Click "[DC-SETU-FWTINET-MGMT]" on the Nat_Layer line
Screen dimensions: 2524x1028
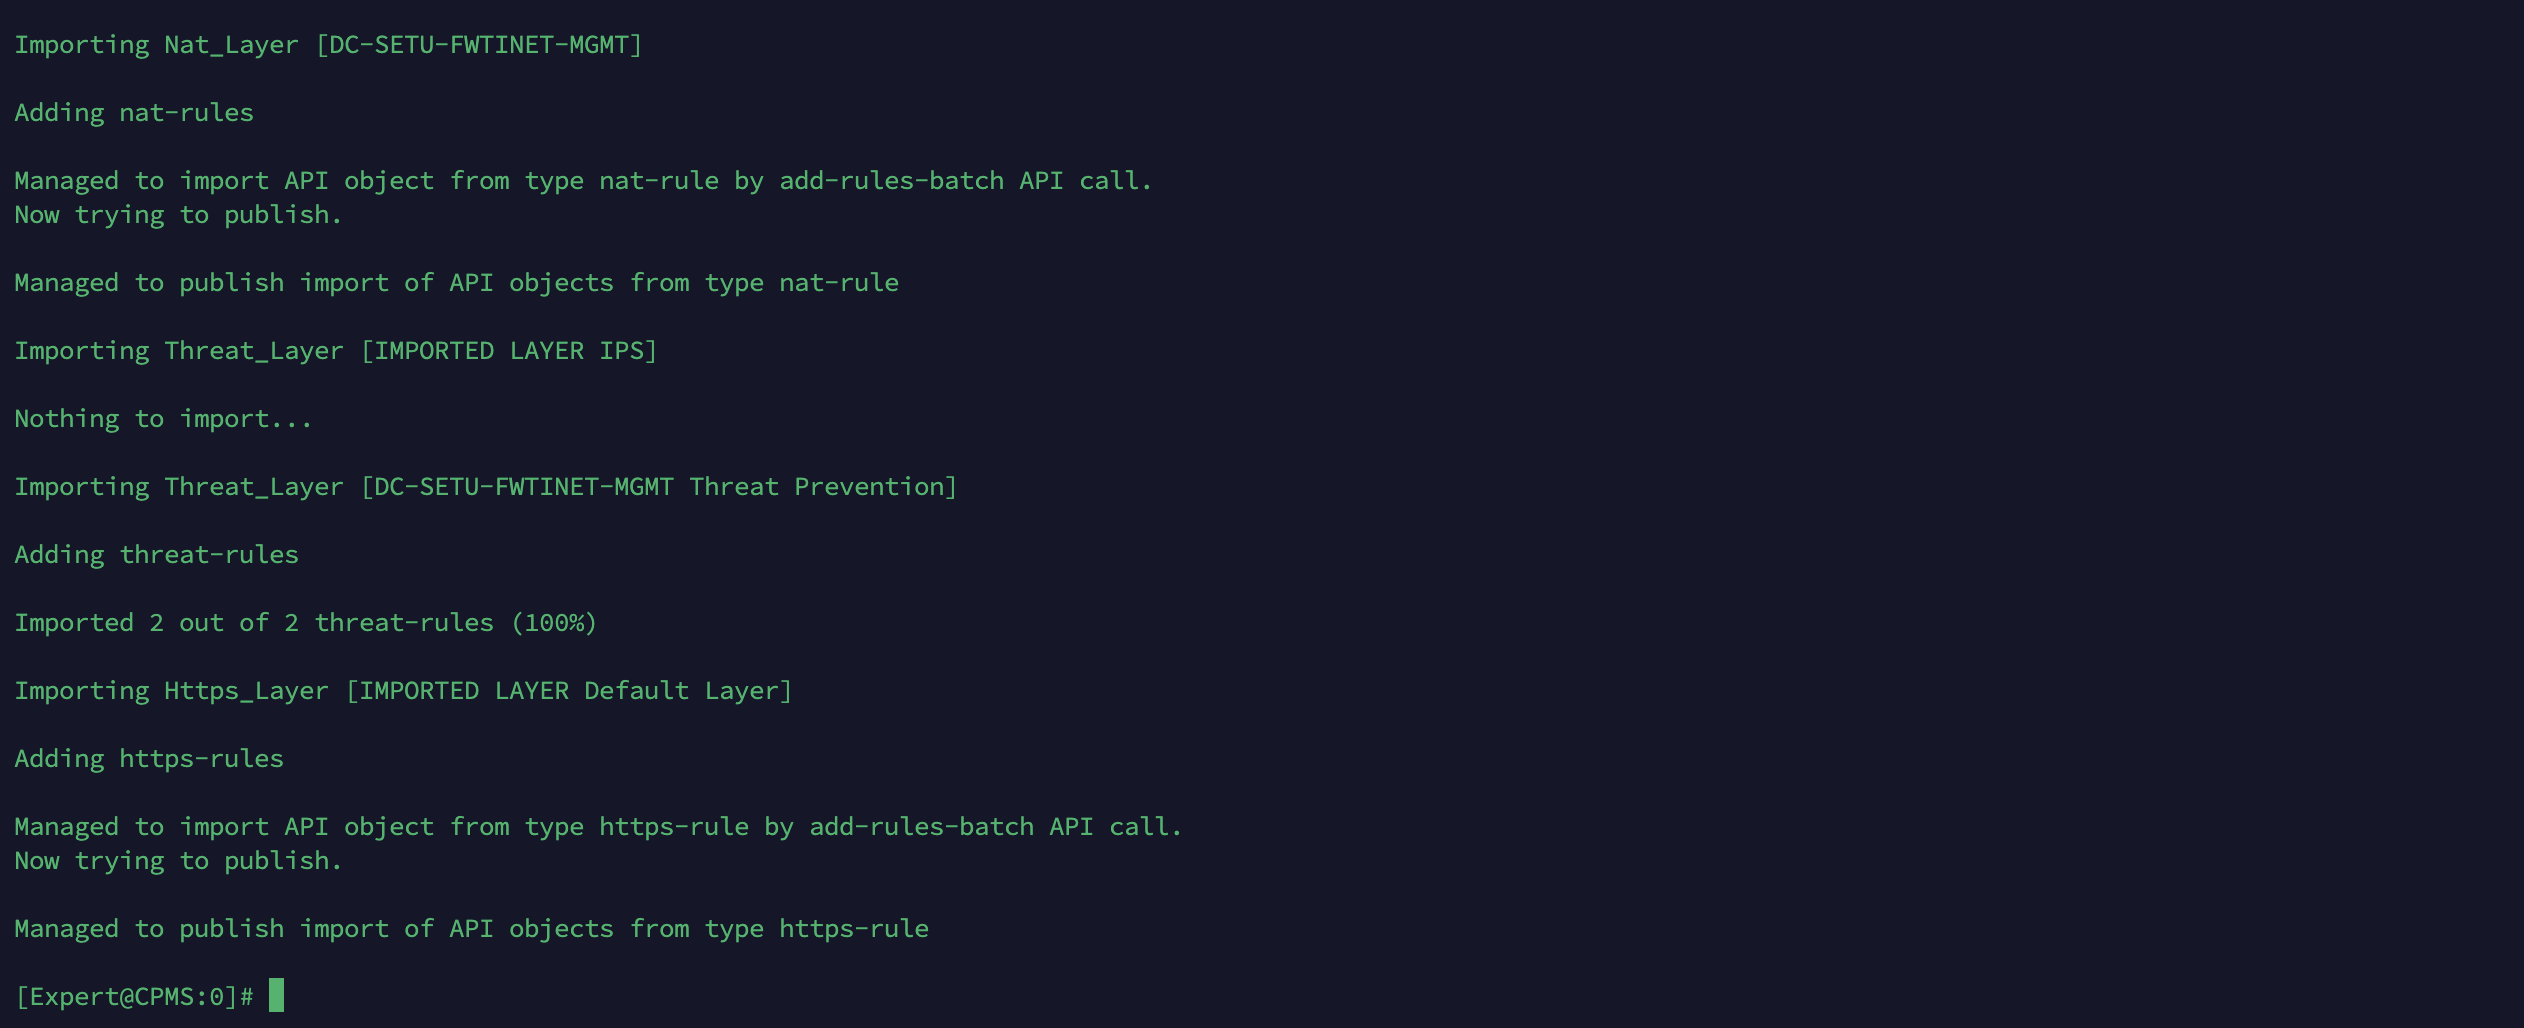click(479, 45)
